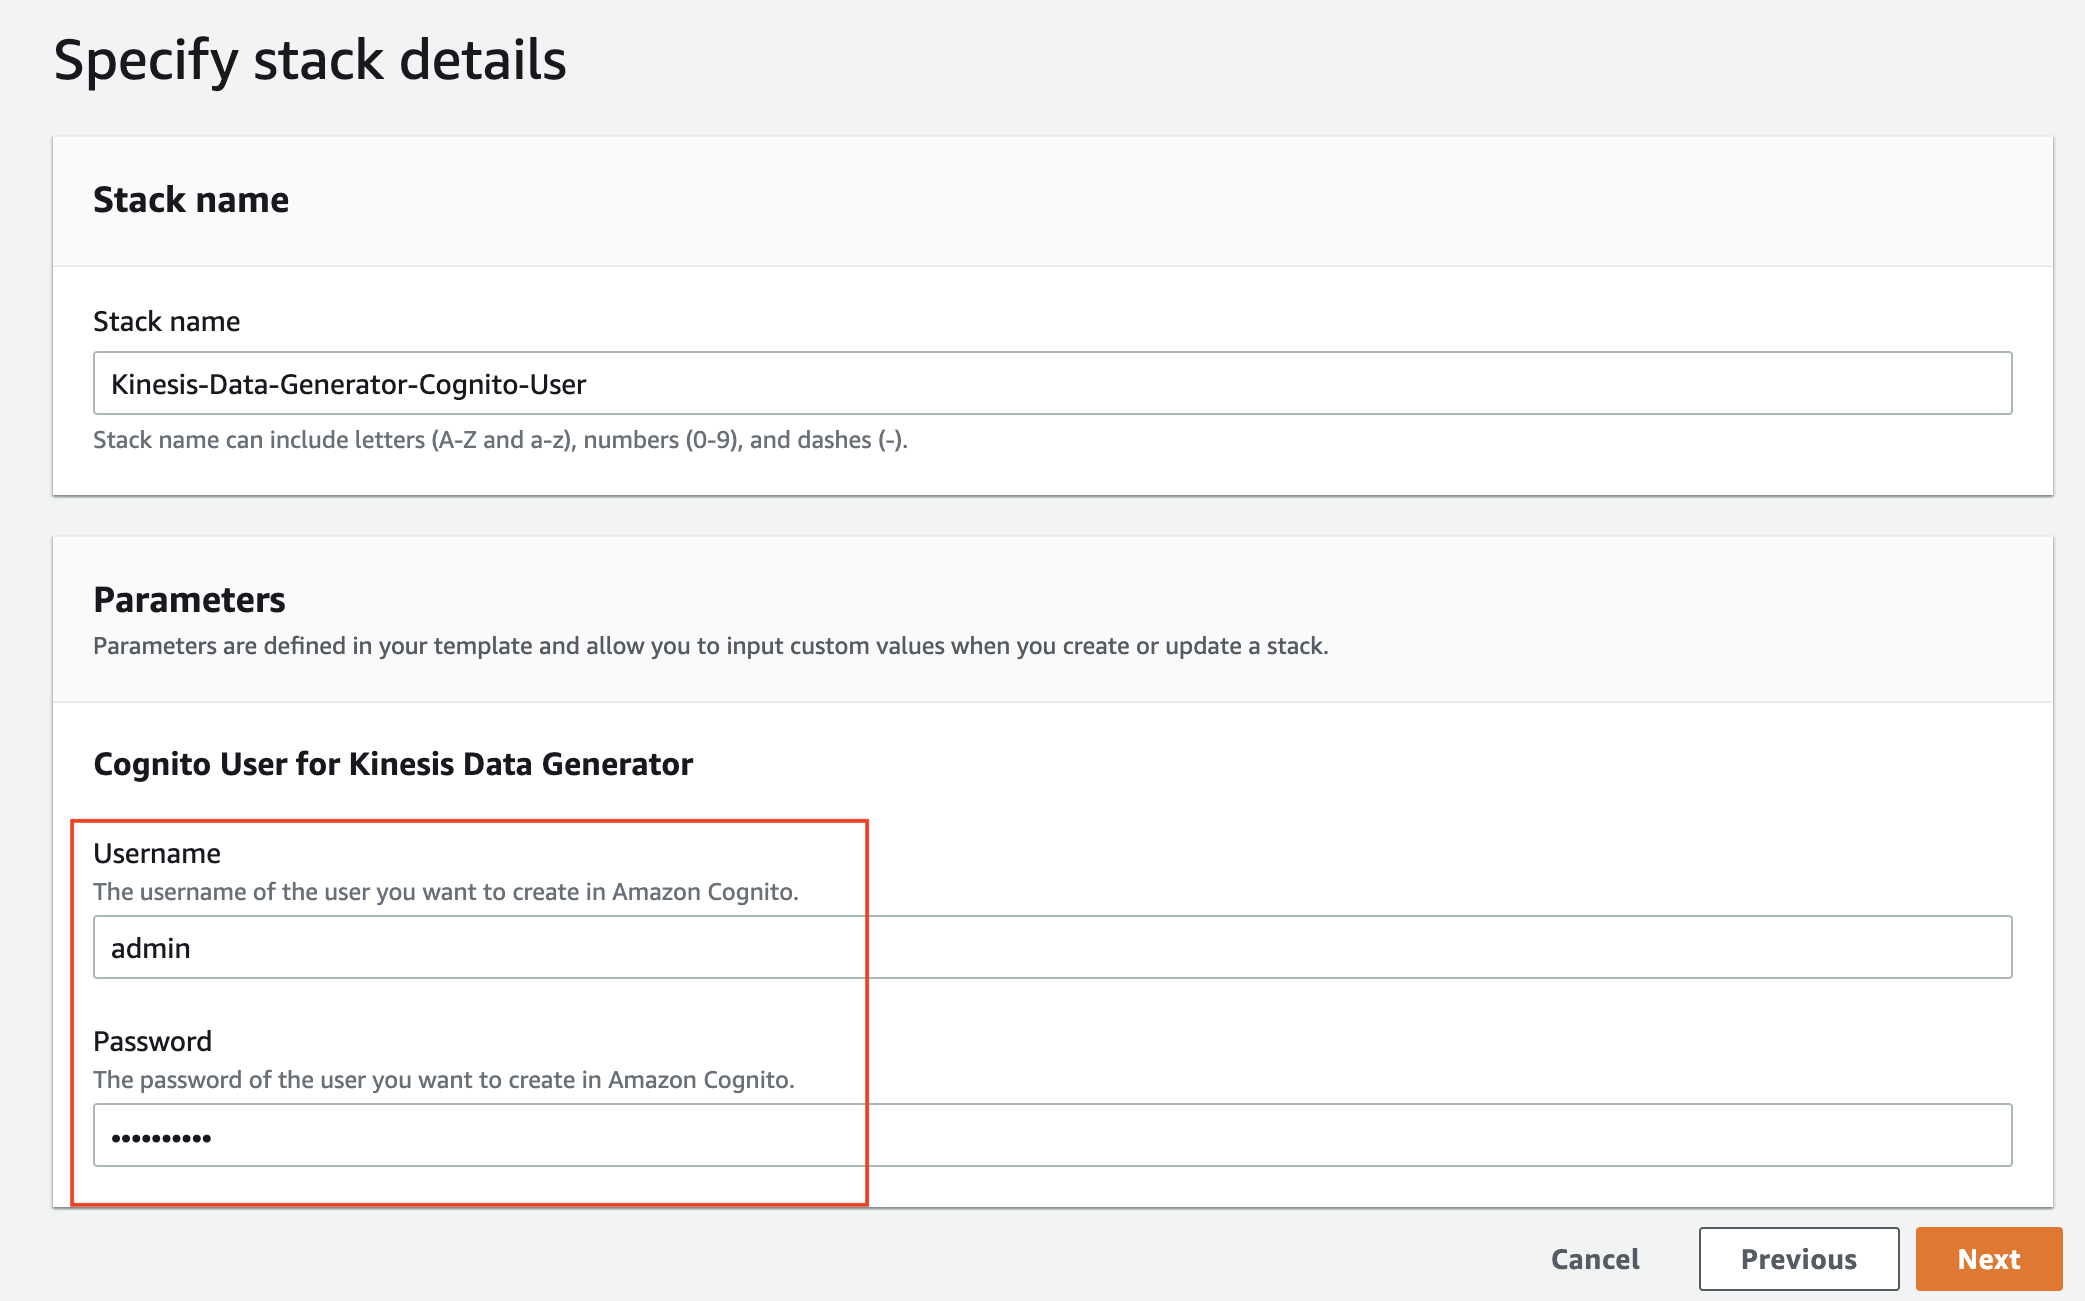Cancel the stack creation
2085x1301 pixels.
1595,1259
